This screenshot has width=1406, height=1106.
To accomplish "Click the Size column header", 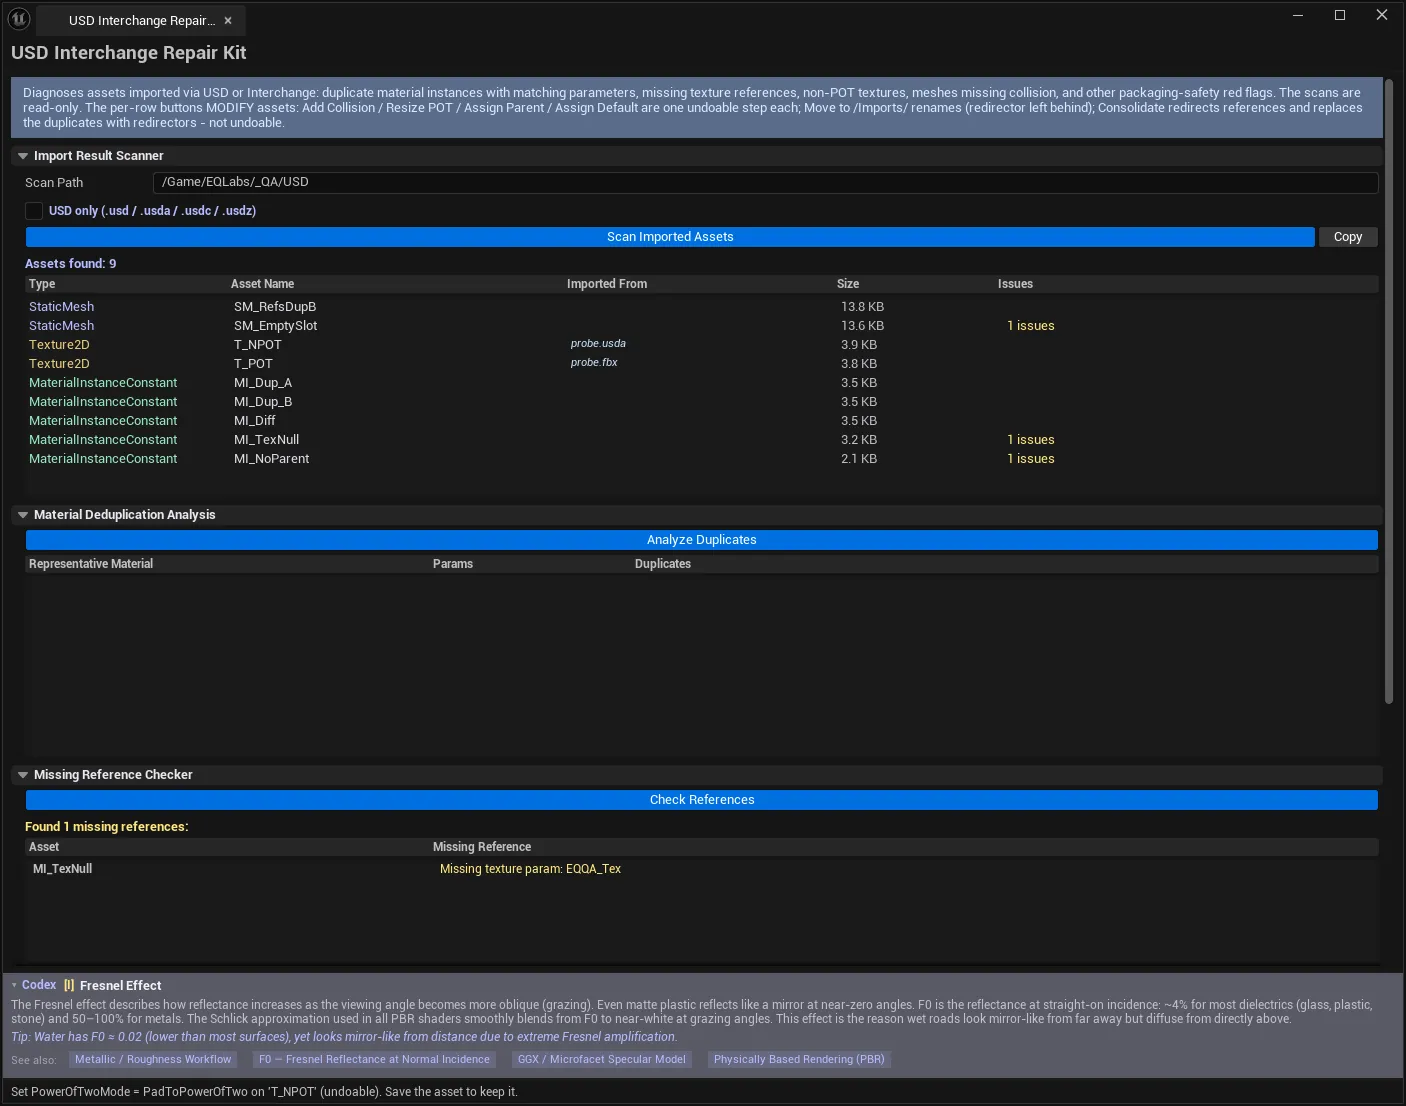I will click(848, 284).
